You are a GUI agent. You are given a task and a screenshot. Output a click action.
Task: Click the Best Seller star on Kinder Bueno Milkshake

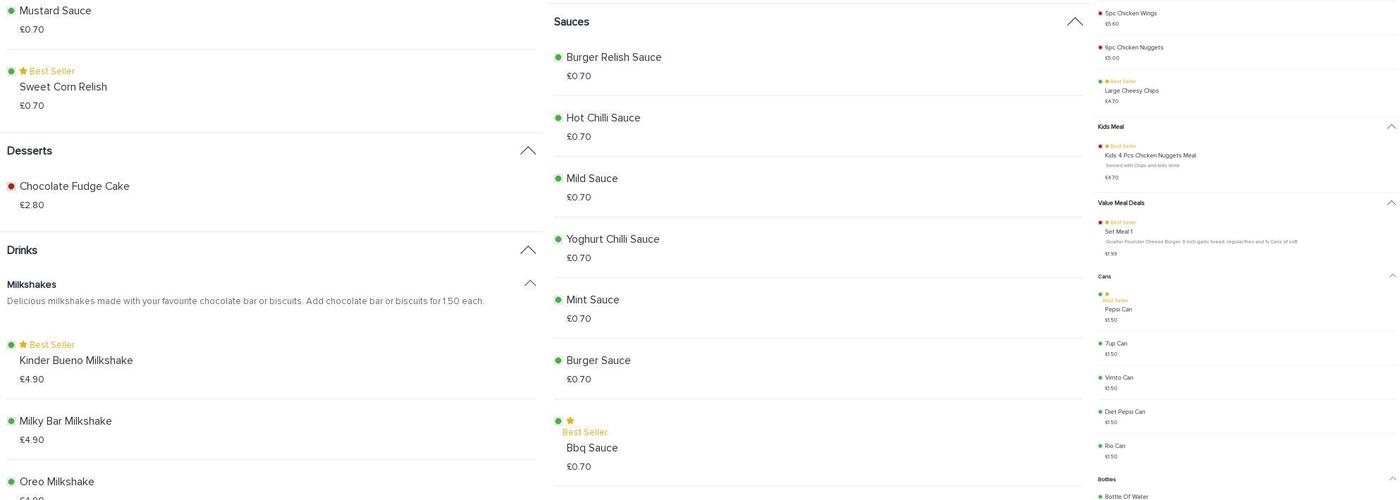[x=23, y=345]
